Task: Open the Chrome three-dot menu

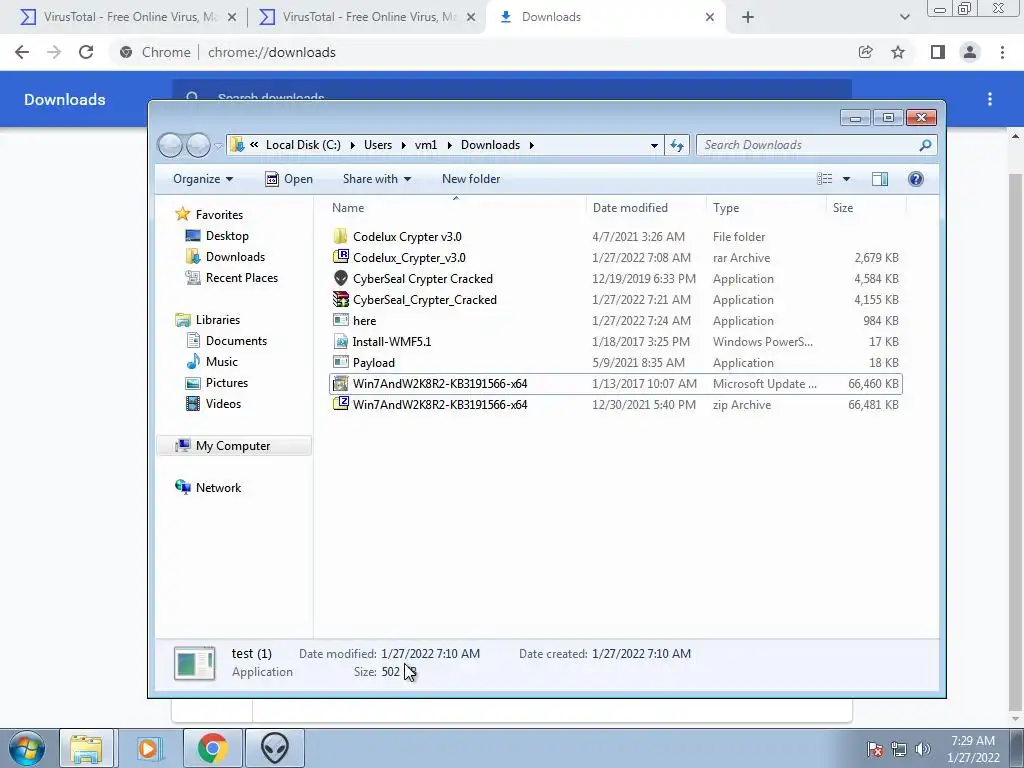Action: pos(1002,52)
